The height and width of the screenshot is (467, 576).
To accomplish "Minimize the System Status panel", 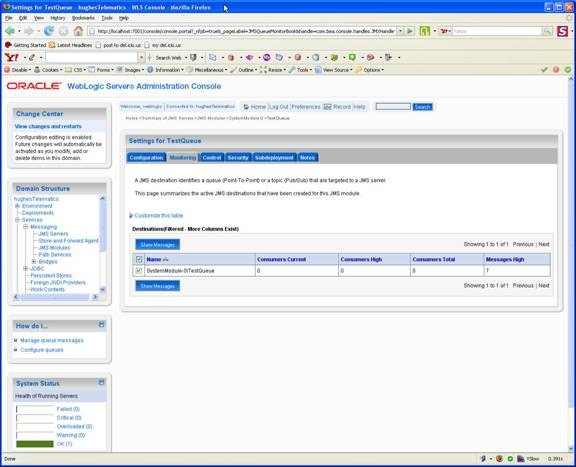I will (x=102, y=382).
